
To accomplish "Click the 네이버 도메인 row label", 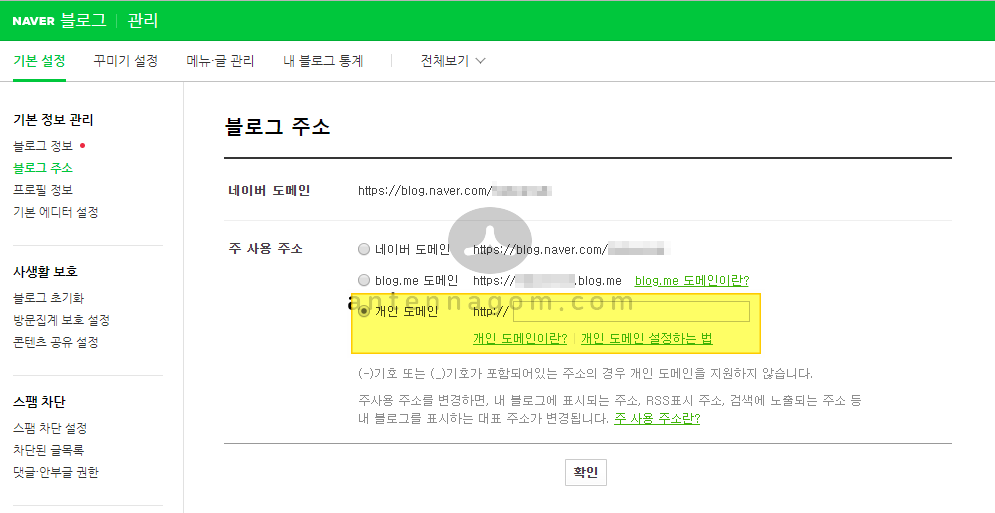I will (x=269, y=190).
